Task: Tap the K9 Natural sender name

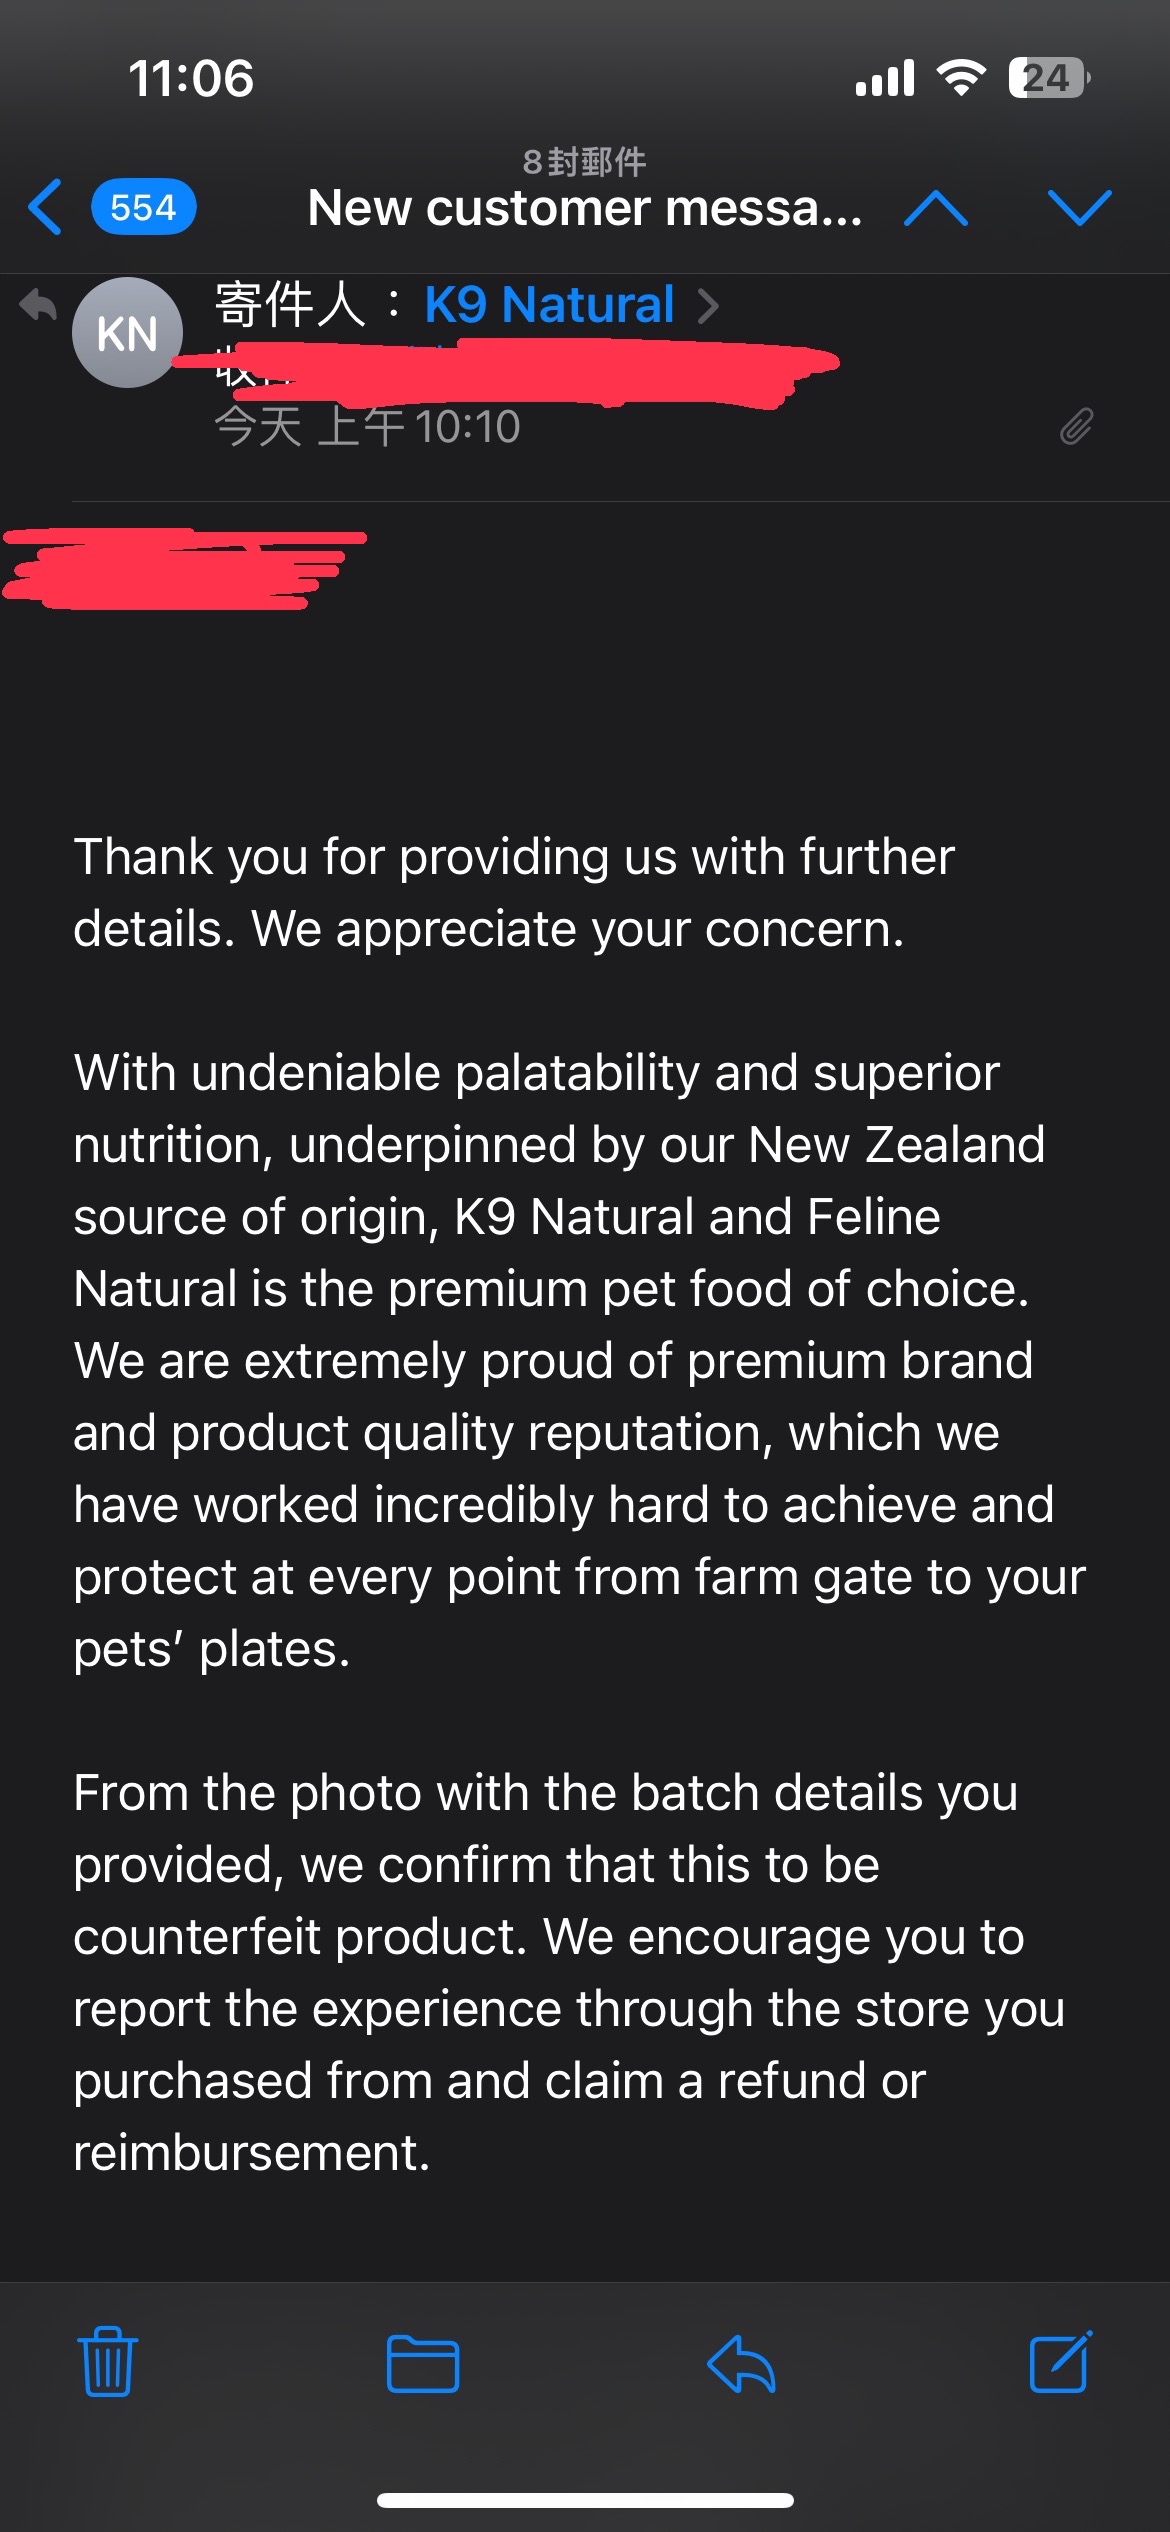Action: point(549,304)
